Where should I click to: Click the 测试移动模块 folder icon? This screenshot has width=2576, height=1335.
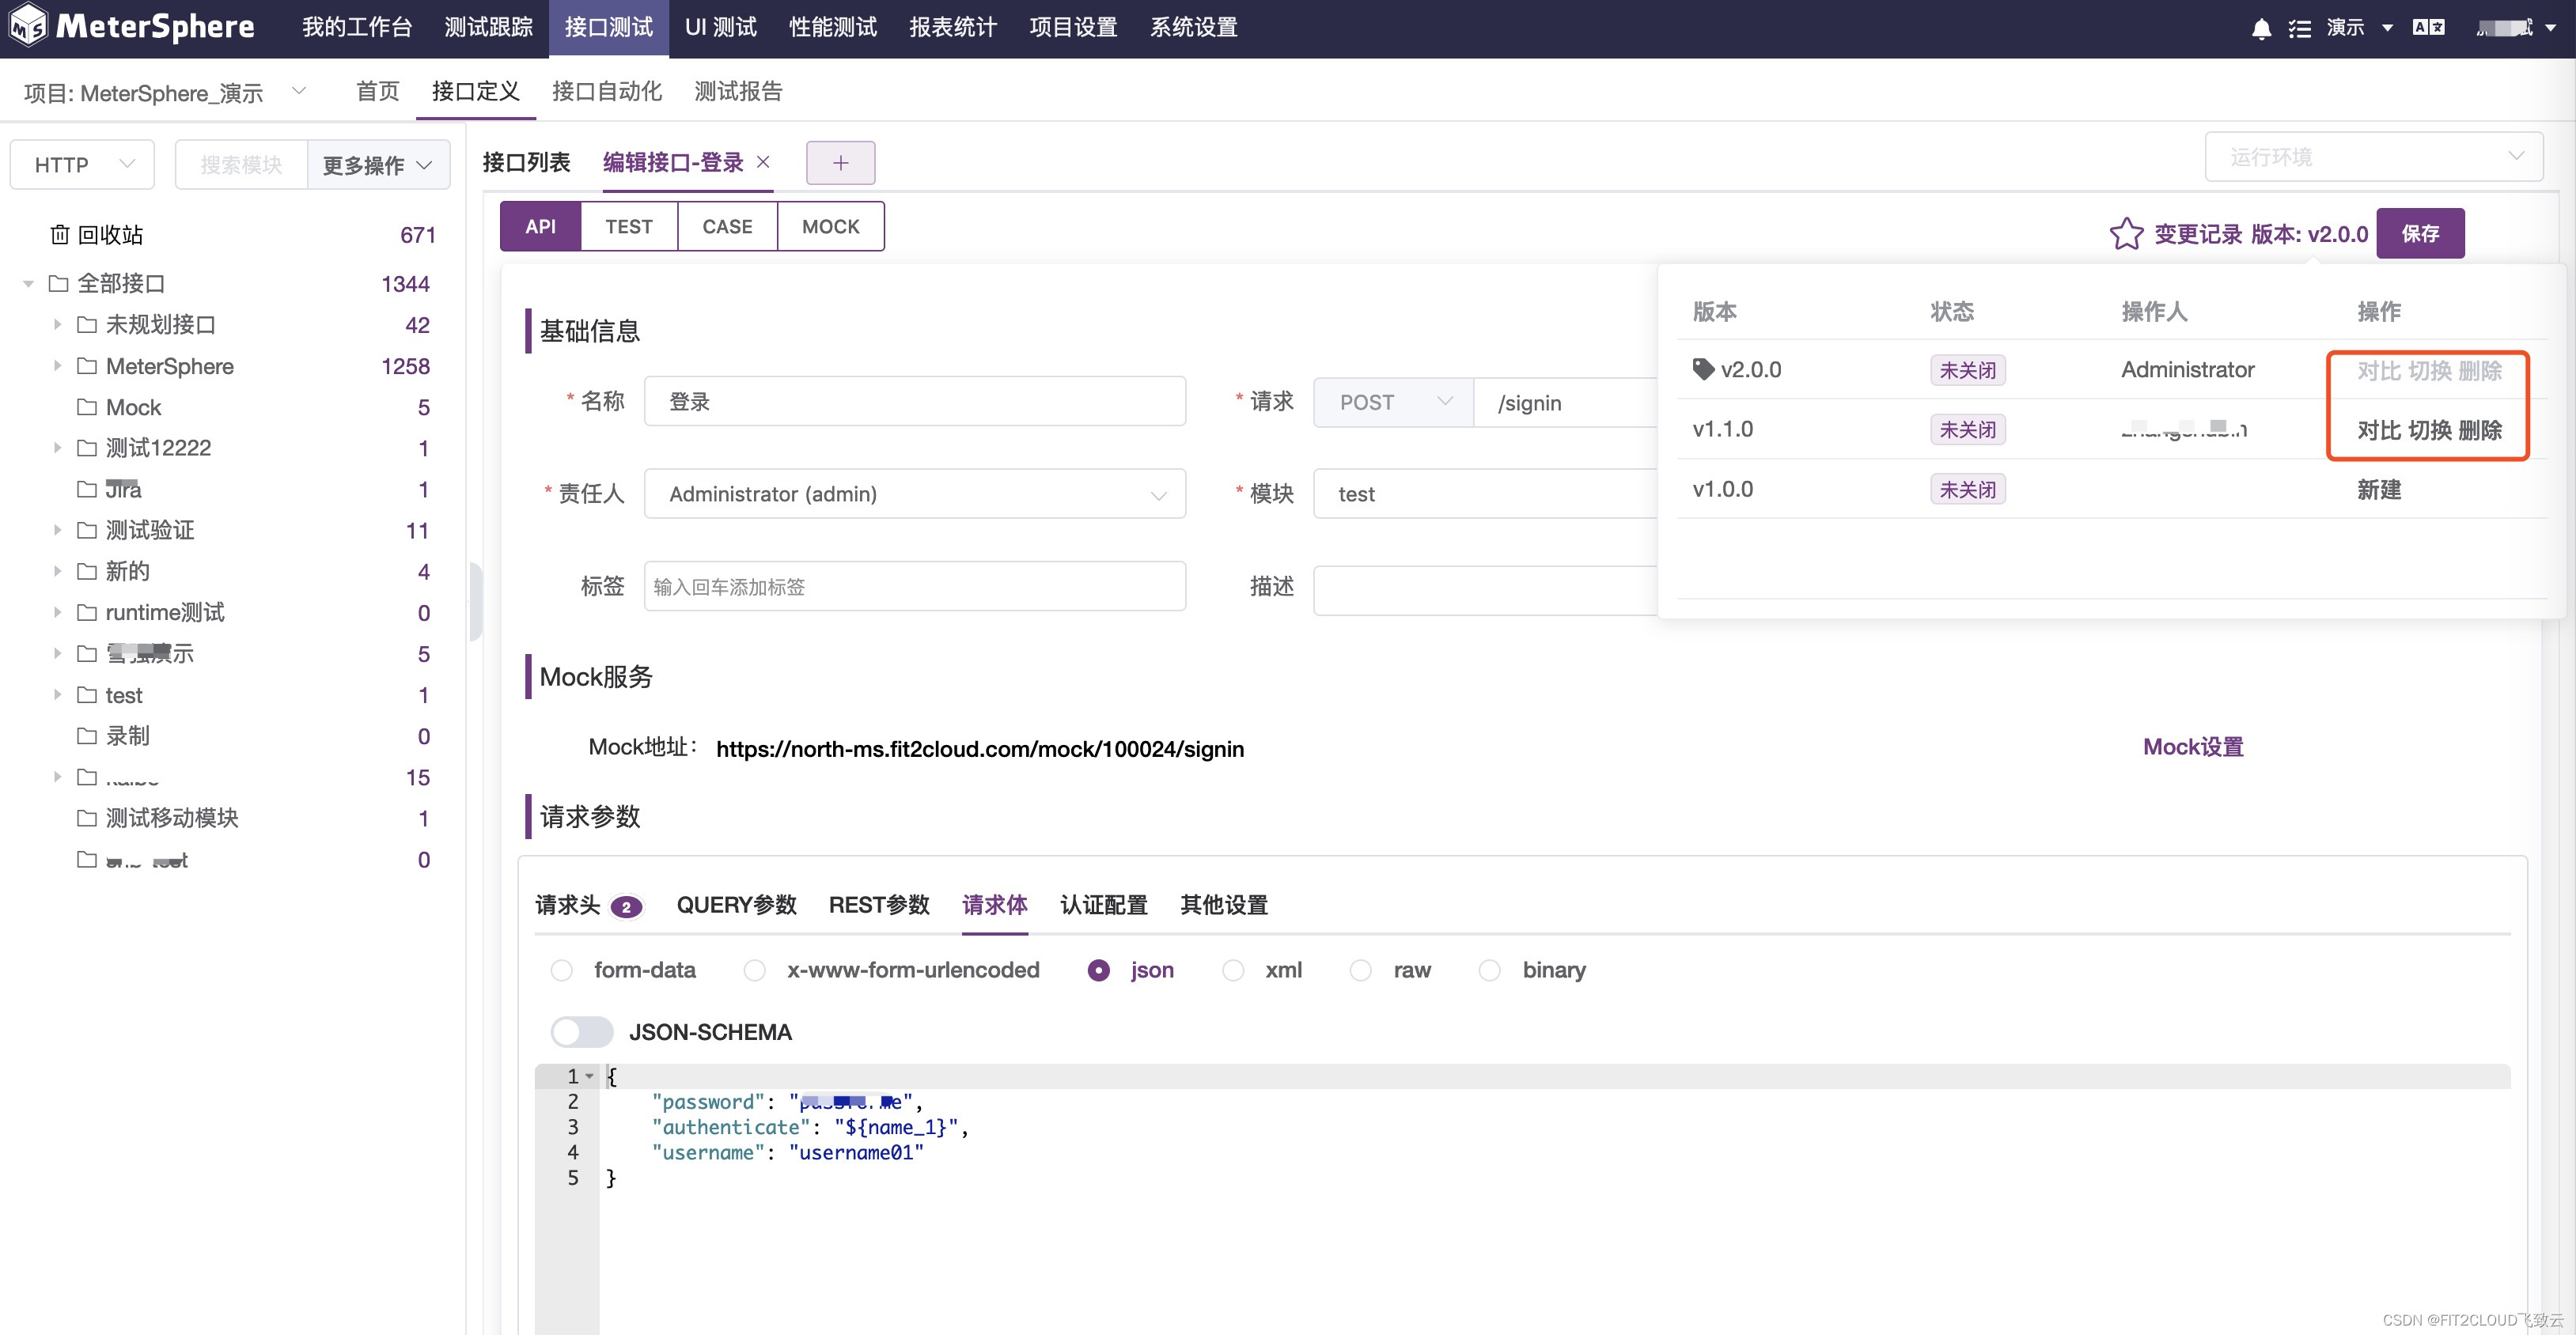point(87,818)
